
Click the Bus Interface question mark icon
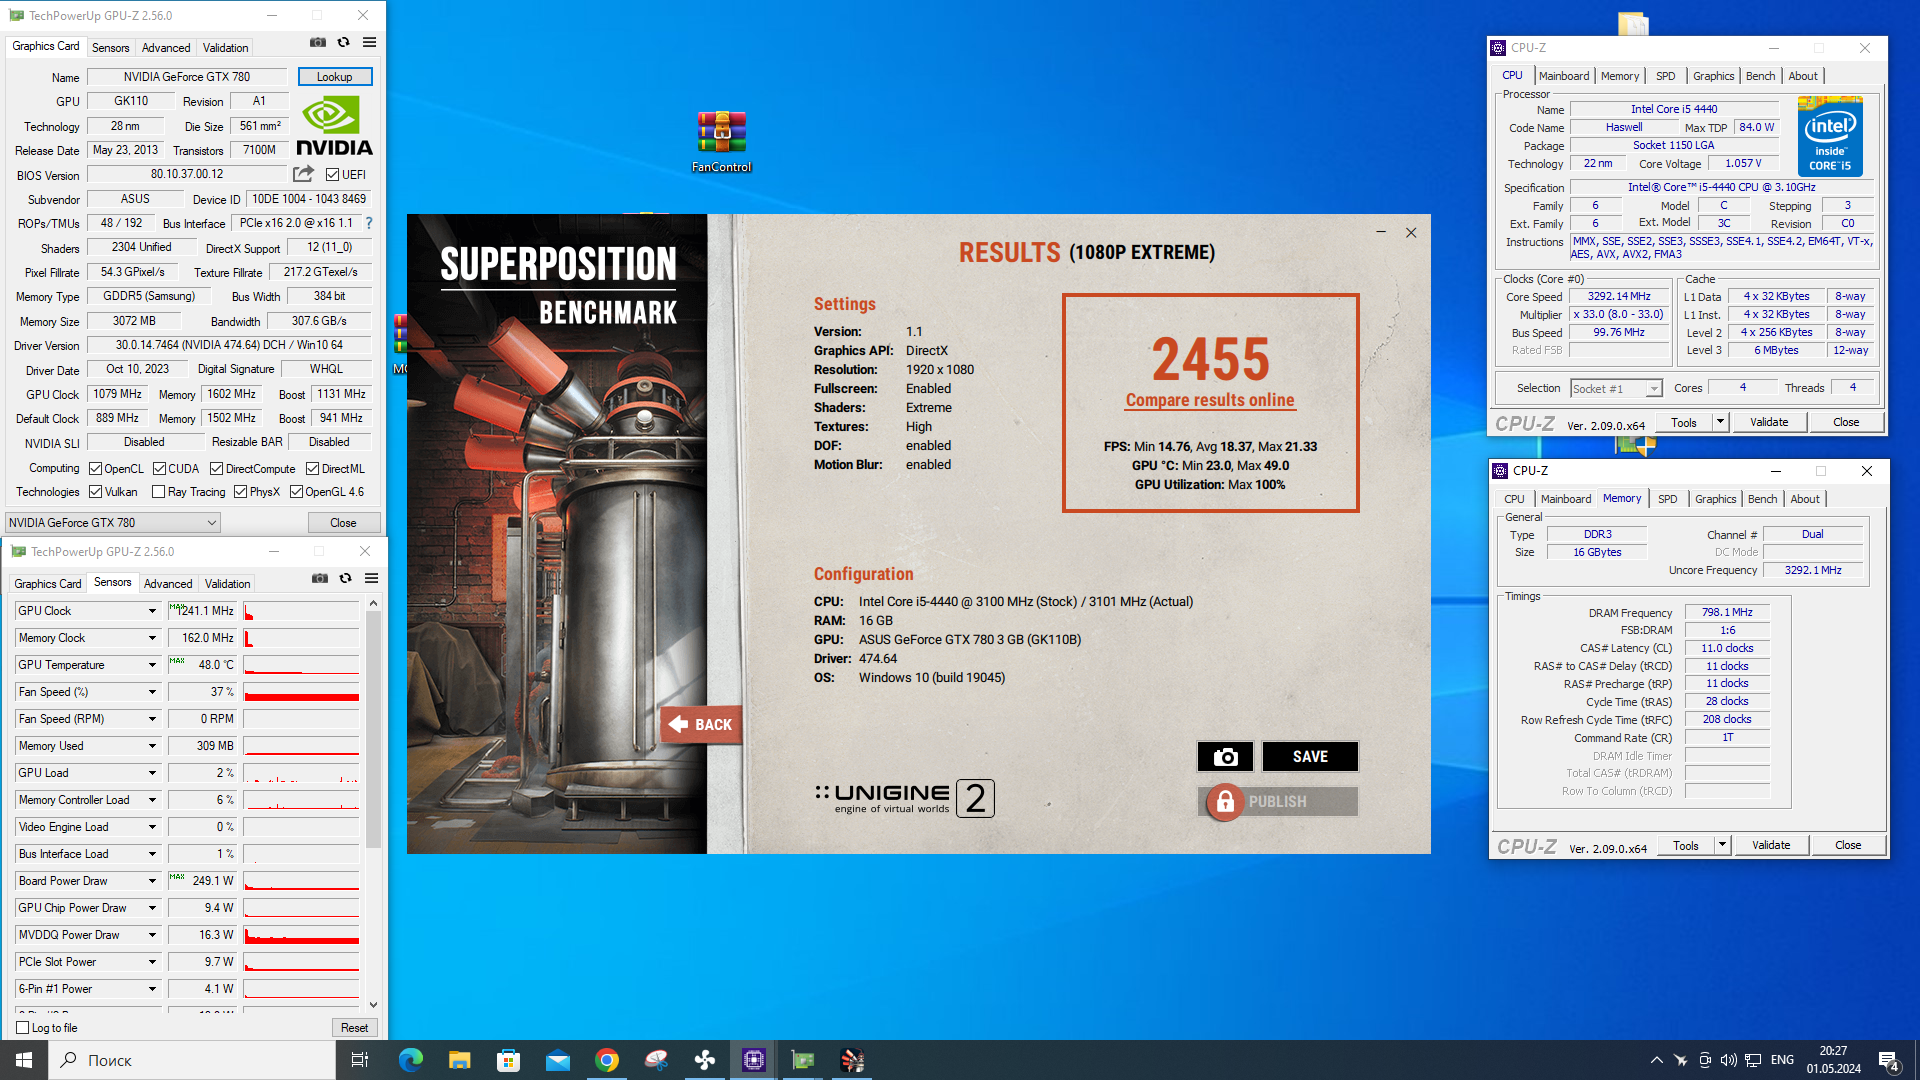pos(369,223)
